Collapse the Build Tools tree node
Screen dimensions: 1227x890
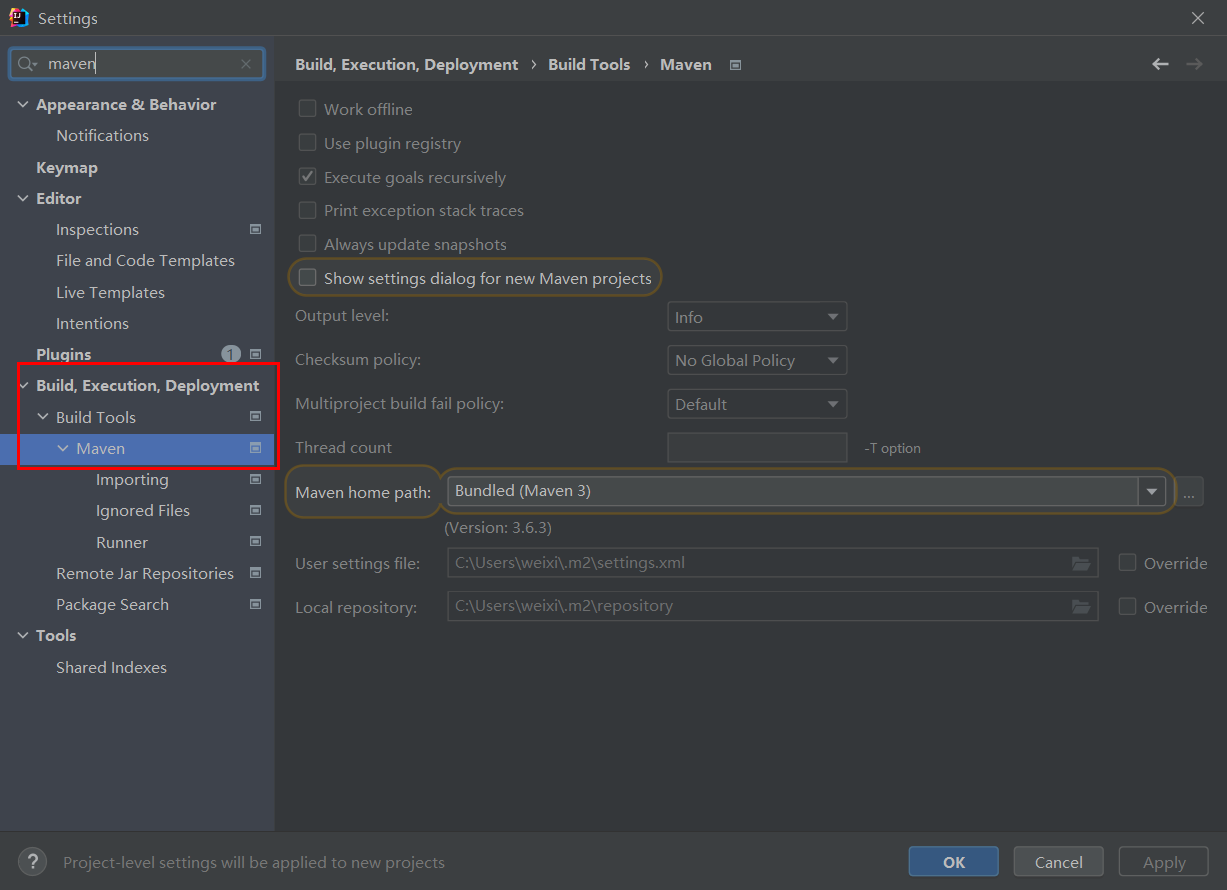pos(43,417)
